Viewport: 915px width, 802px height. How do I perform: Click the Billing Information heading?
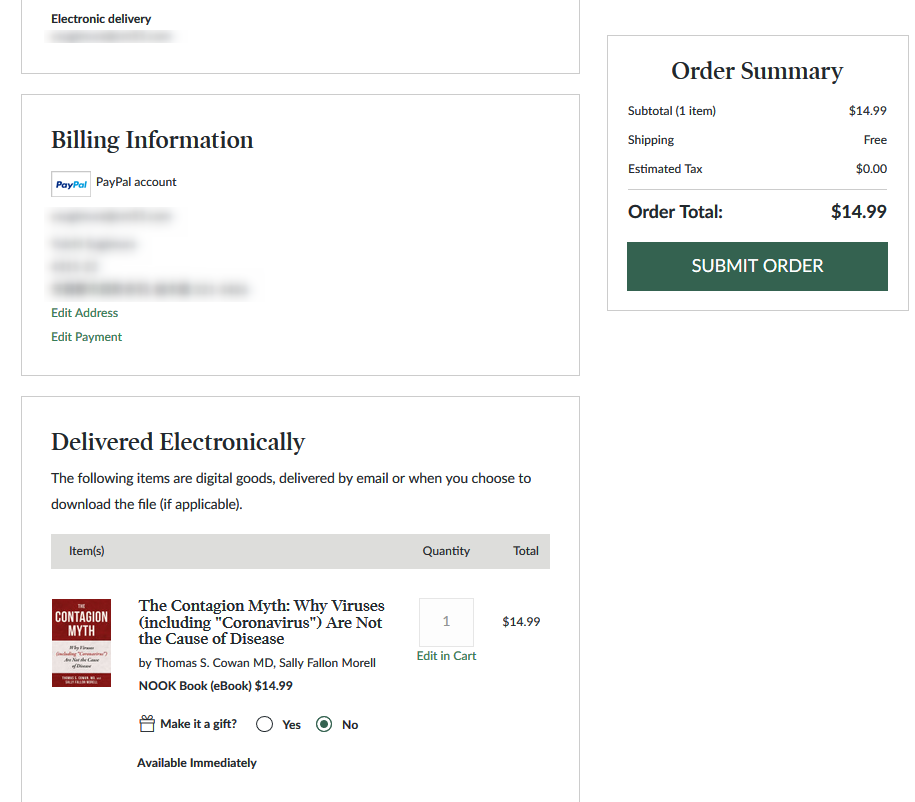[152, 140]
